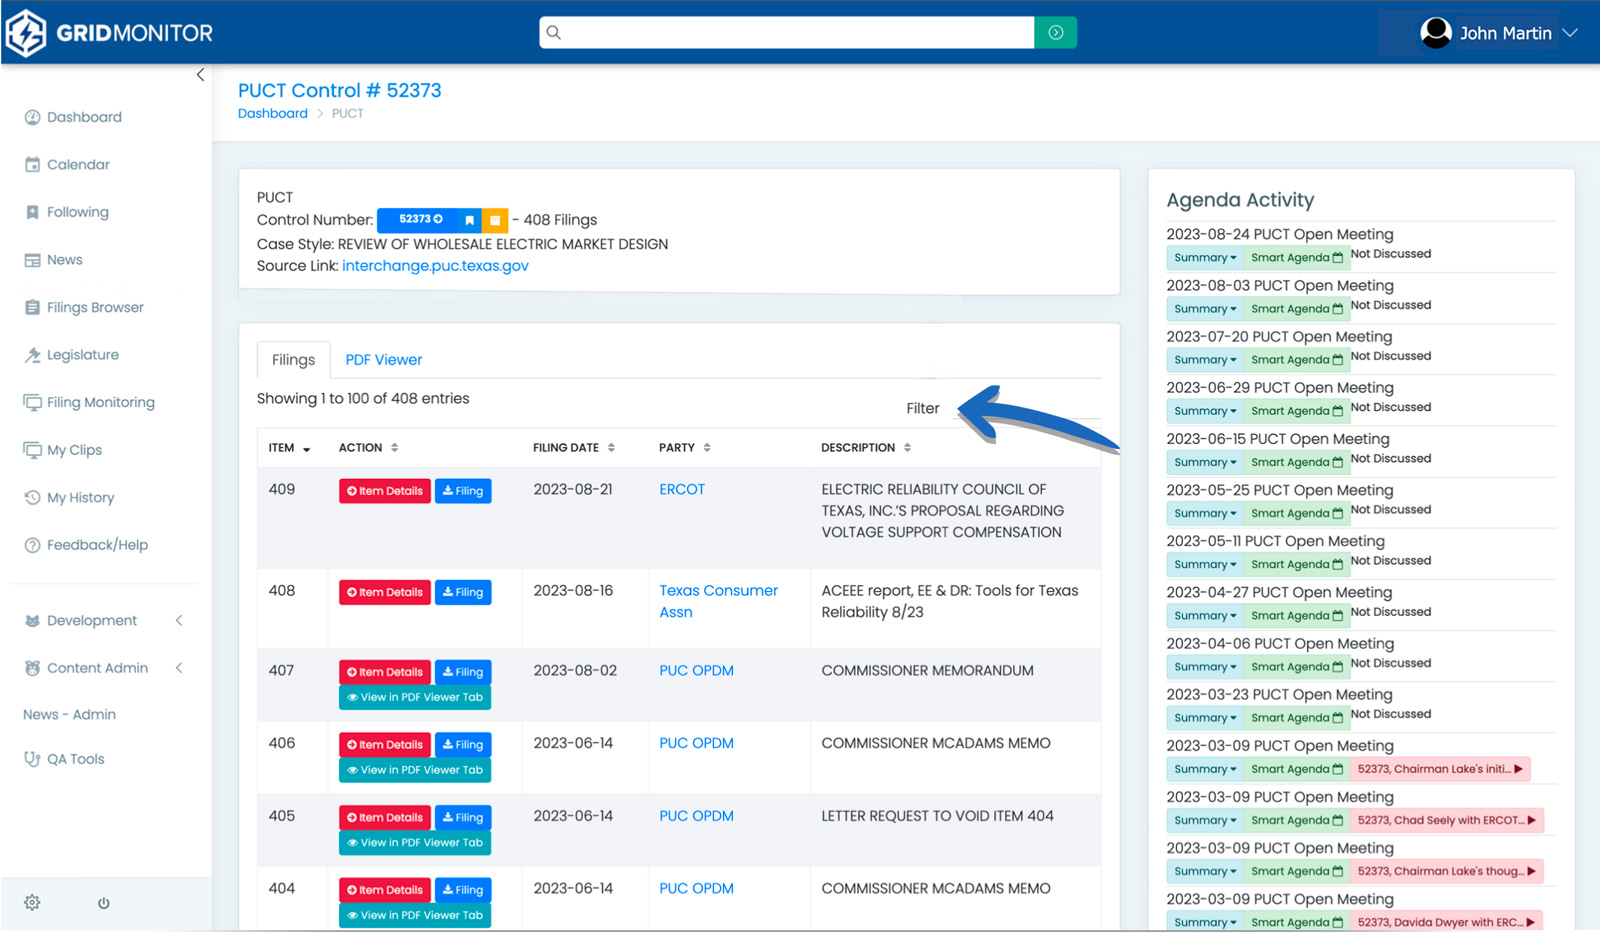The height and width of the screenshot is (932, 1600).
Task: Click the user avatar icon
Action: [1436, 33]
